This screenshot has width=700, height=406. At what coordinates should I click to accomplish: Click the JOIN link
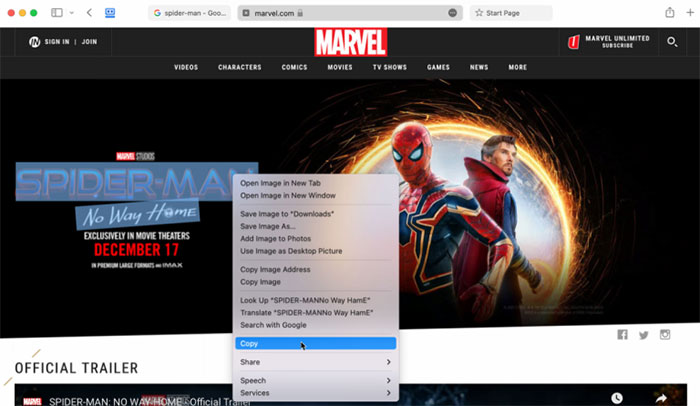tap(89, 42)
